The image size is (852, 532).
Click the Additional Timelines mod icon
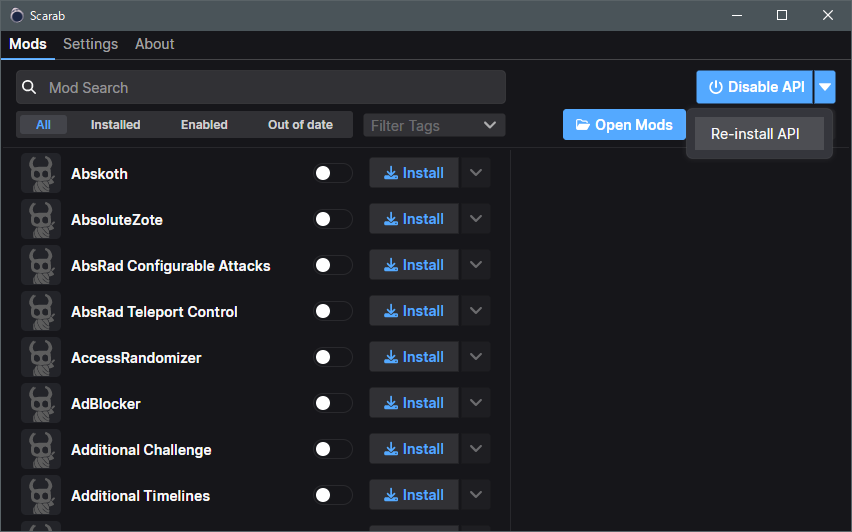tap(41, 496)
